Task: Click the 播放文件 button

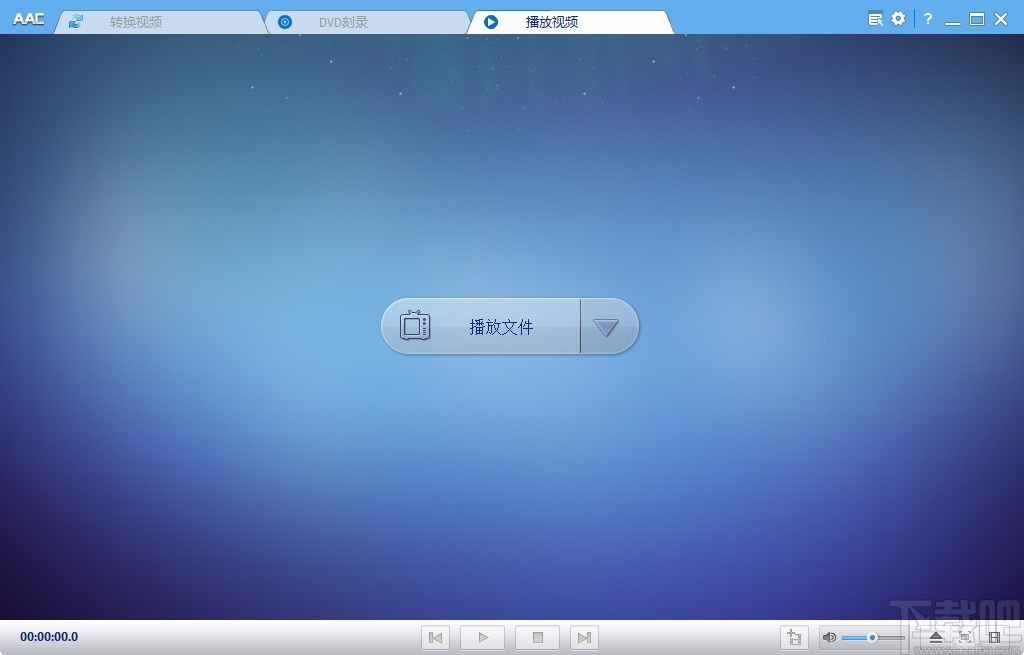Action: (x=480, y=326)
